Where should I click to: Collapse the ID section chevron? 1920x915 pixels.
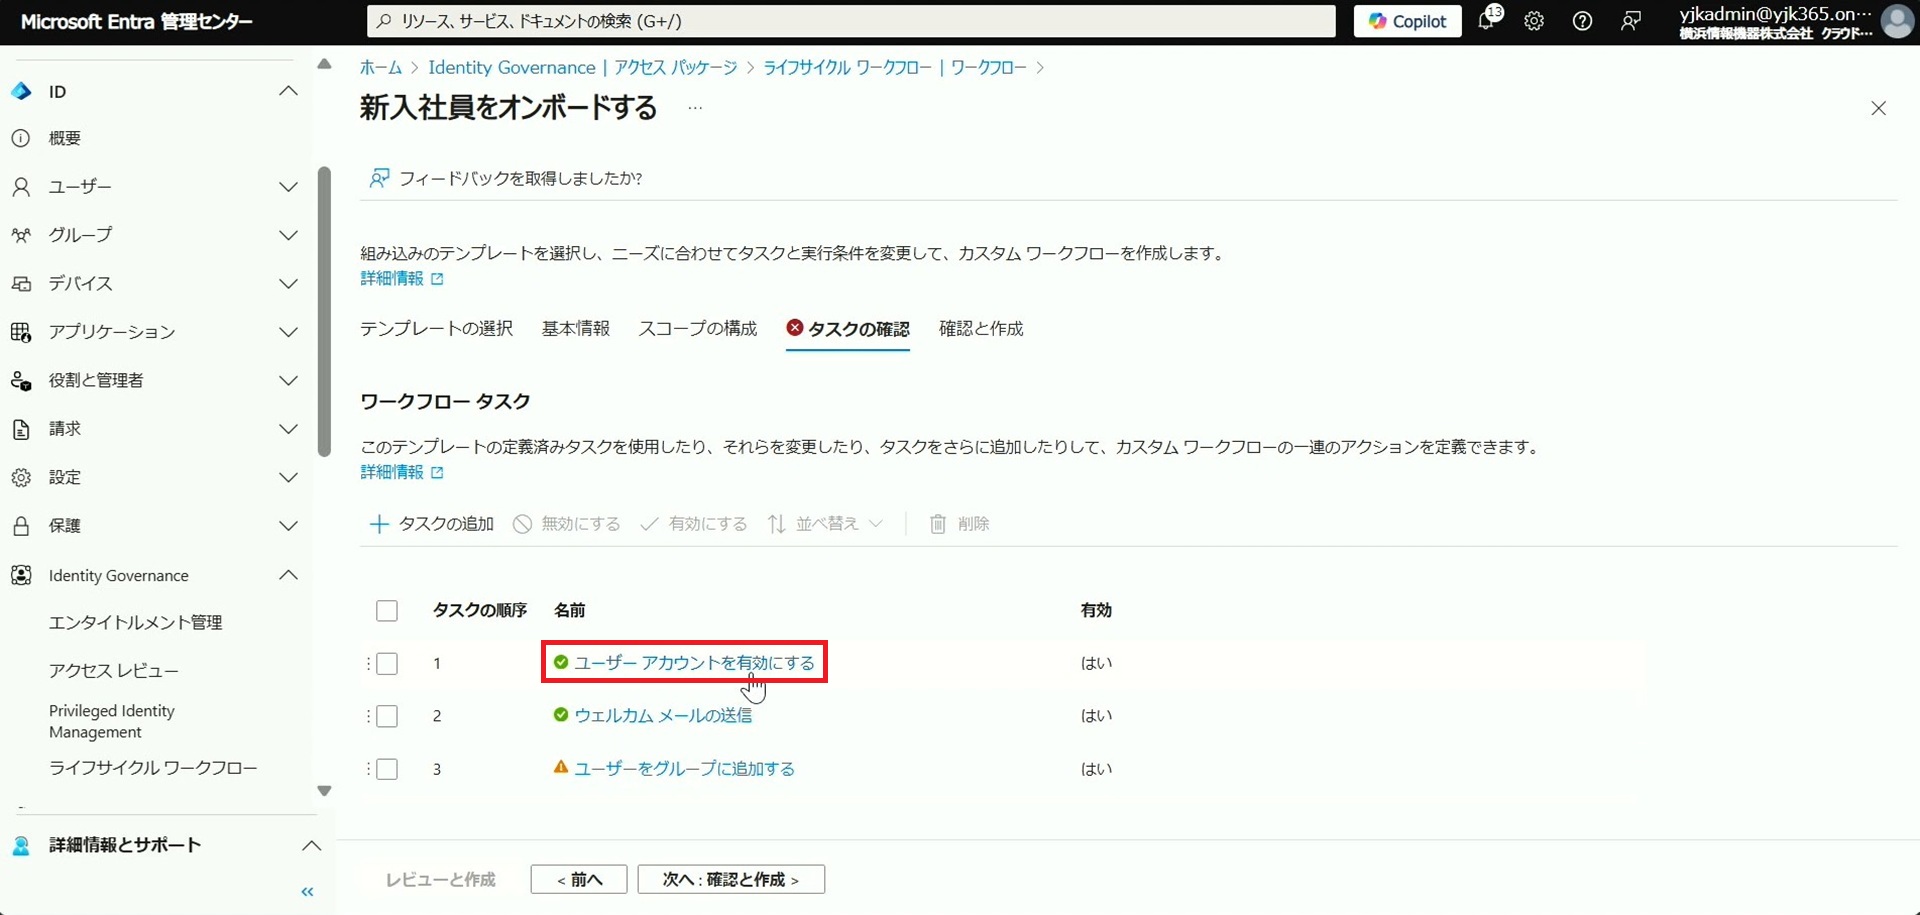288,91
